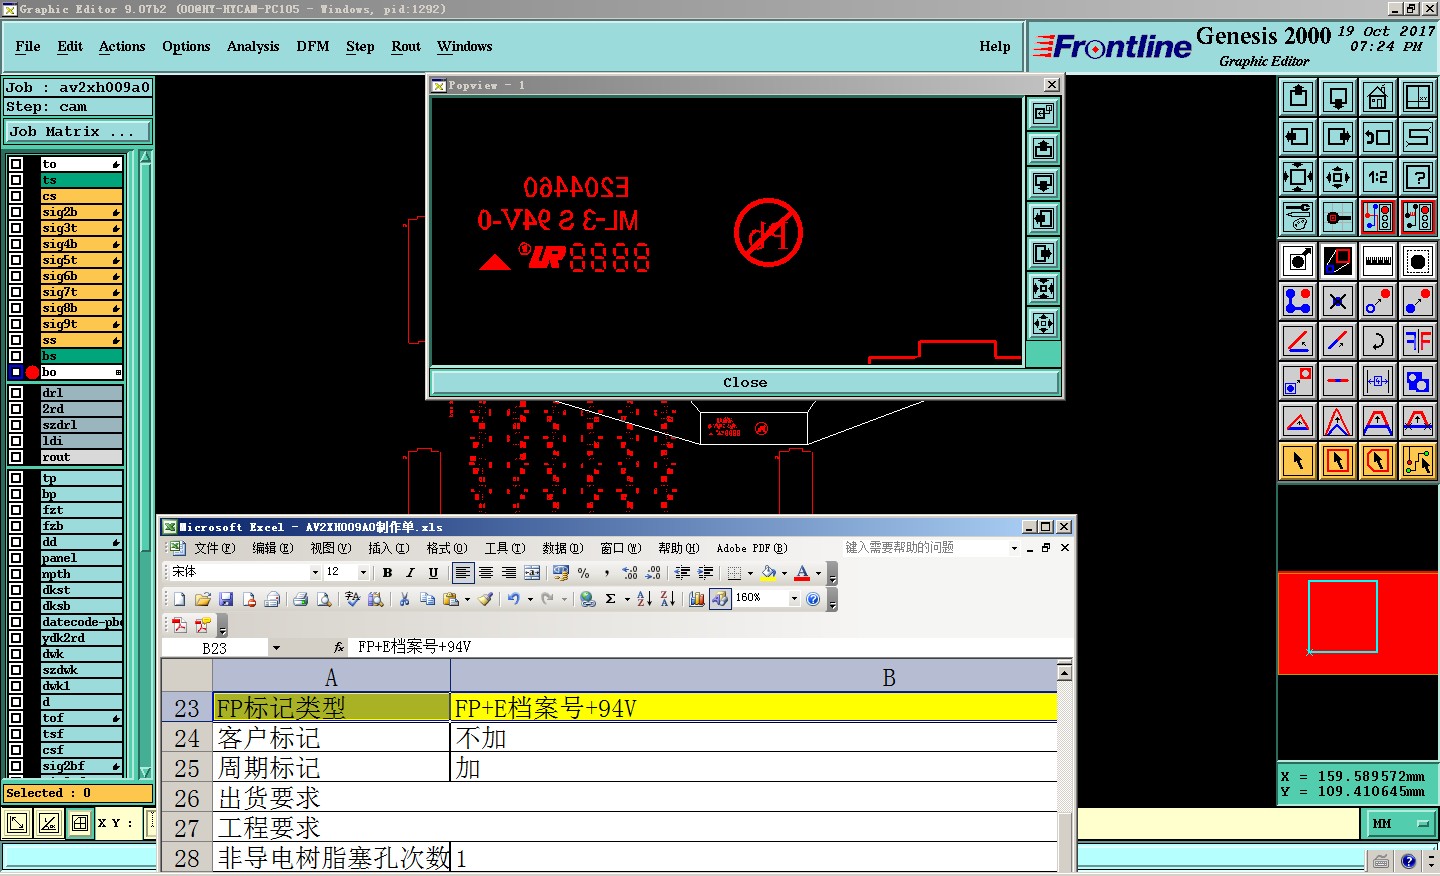Click the red color dot of layer bo
The height and width of the screenshot is (876, 1440).
pos(32,372)
